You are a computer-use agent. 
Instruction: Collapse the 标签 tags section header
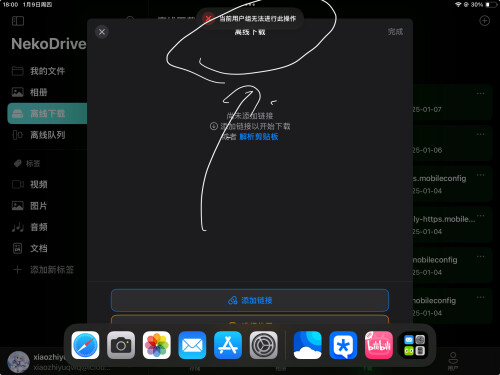click(x=27, y=163)
